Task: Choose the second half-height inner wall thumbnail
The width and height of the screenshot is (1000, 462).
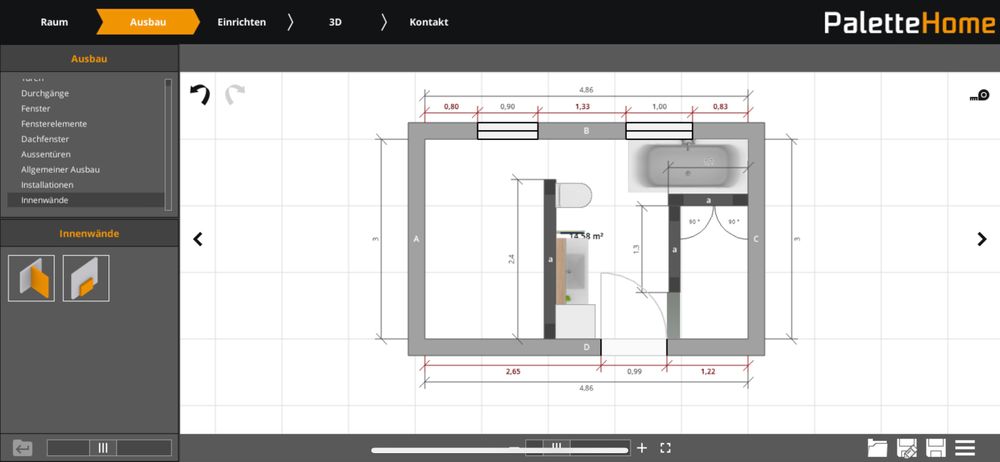Action: (86, 278)
